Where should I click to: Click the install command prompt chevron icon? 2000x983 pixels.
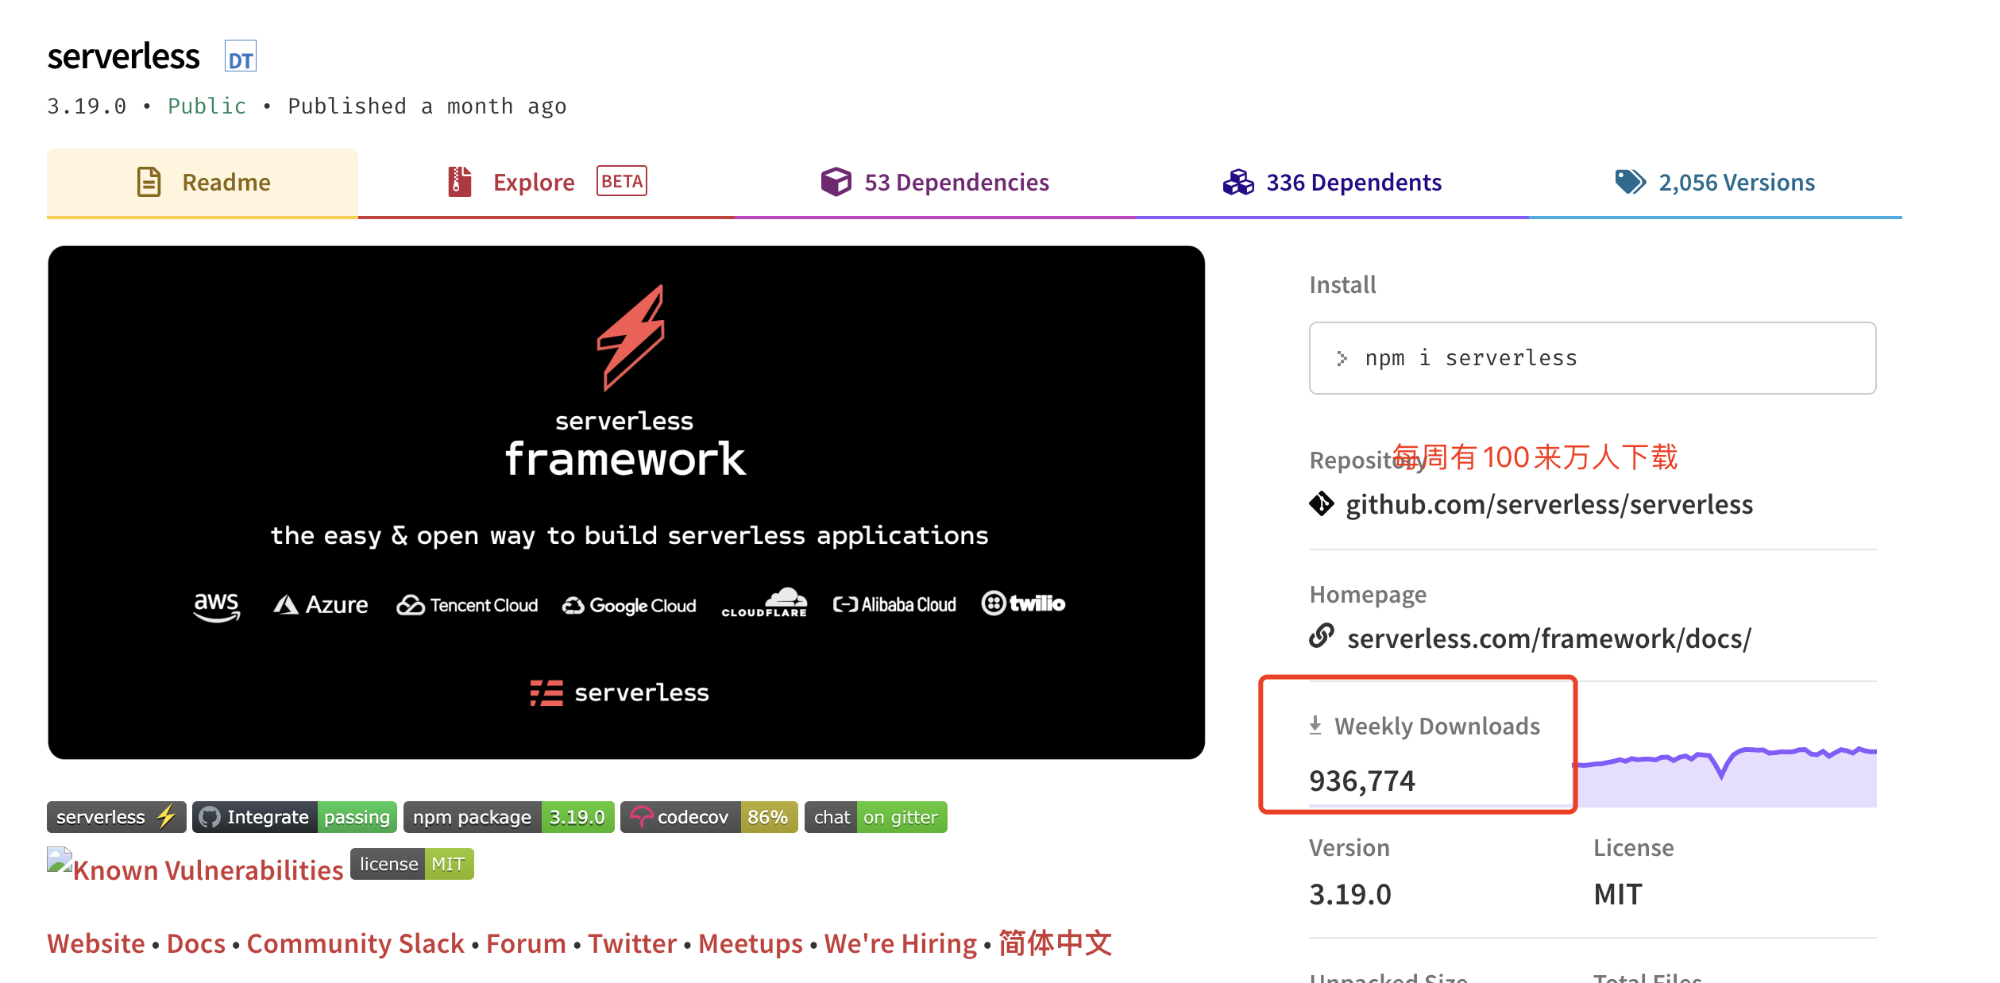pyautogui.click(x=1342, y=358)
